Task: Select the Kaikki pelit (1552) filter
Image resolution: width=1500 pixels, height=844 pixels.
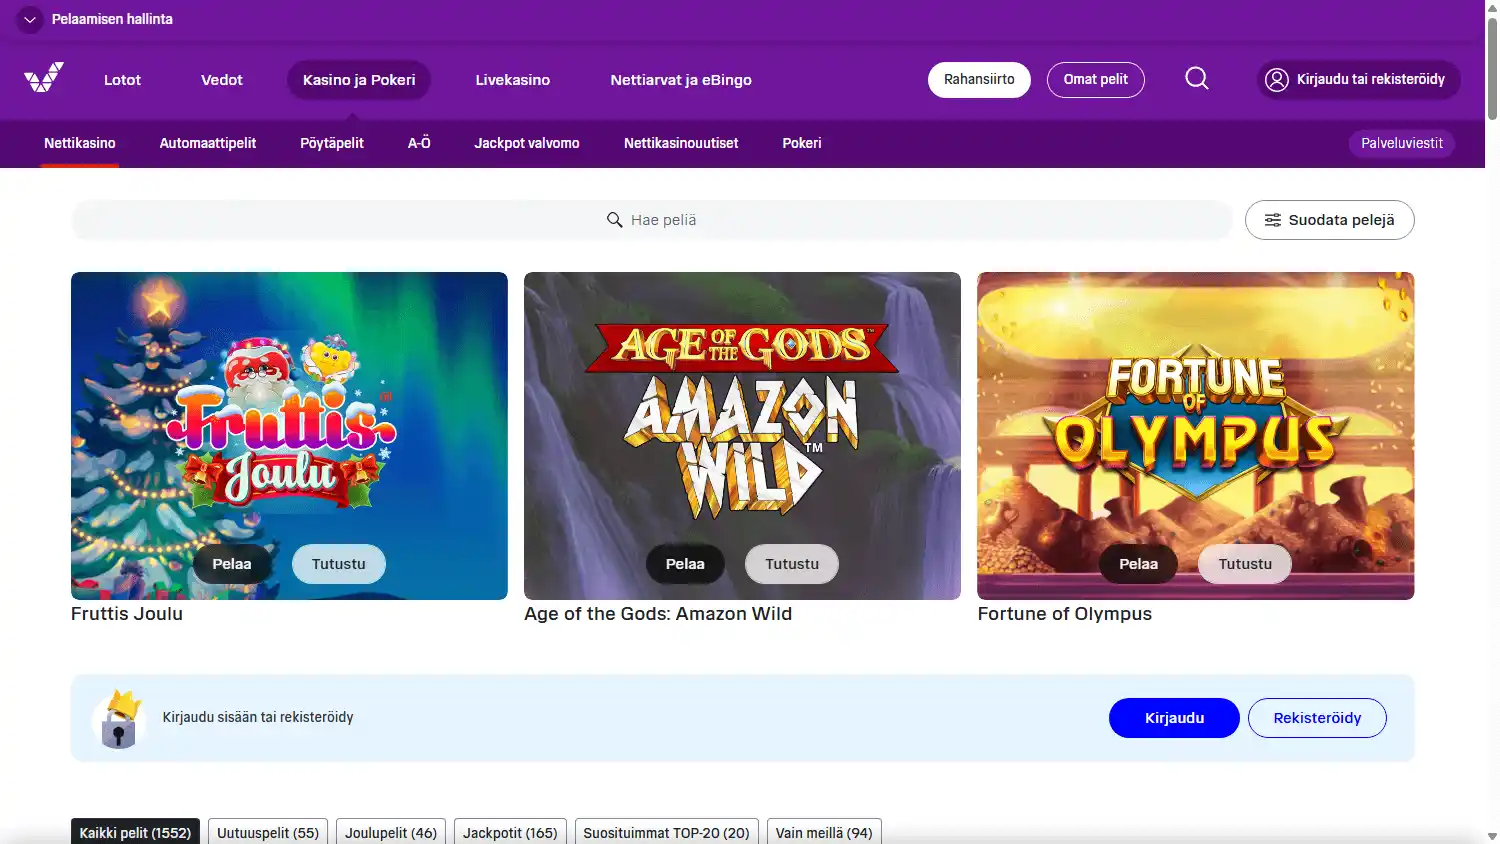Action: point(135,832)
